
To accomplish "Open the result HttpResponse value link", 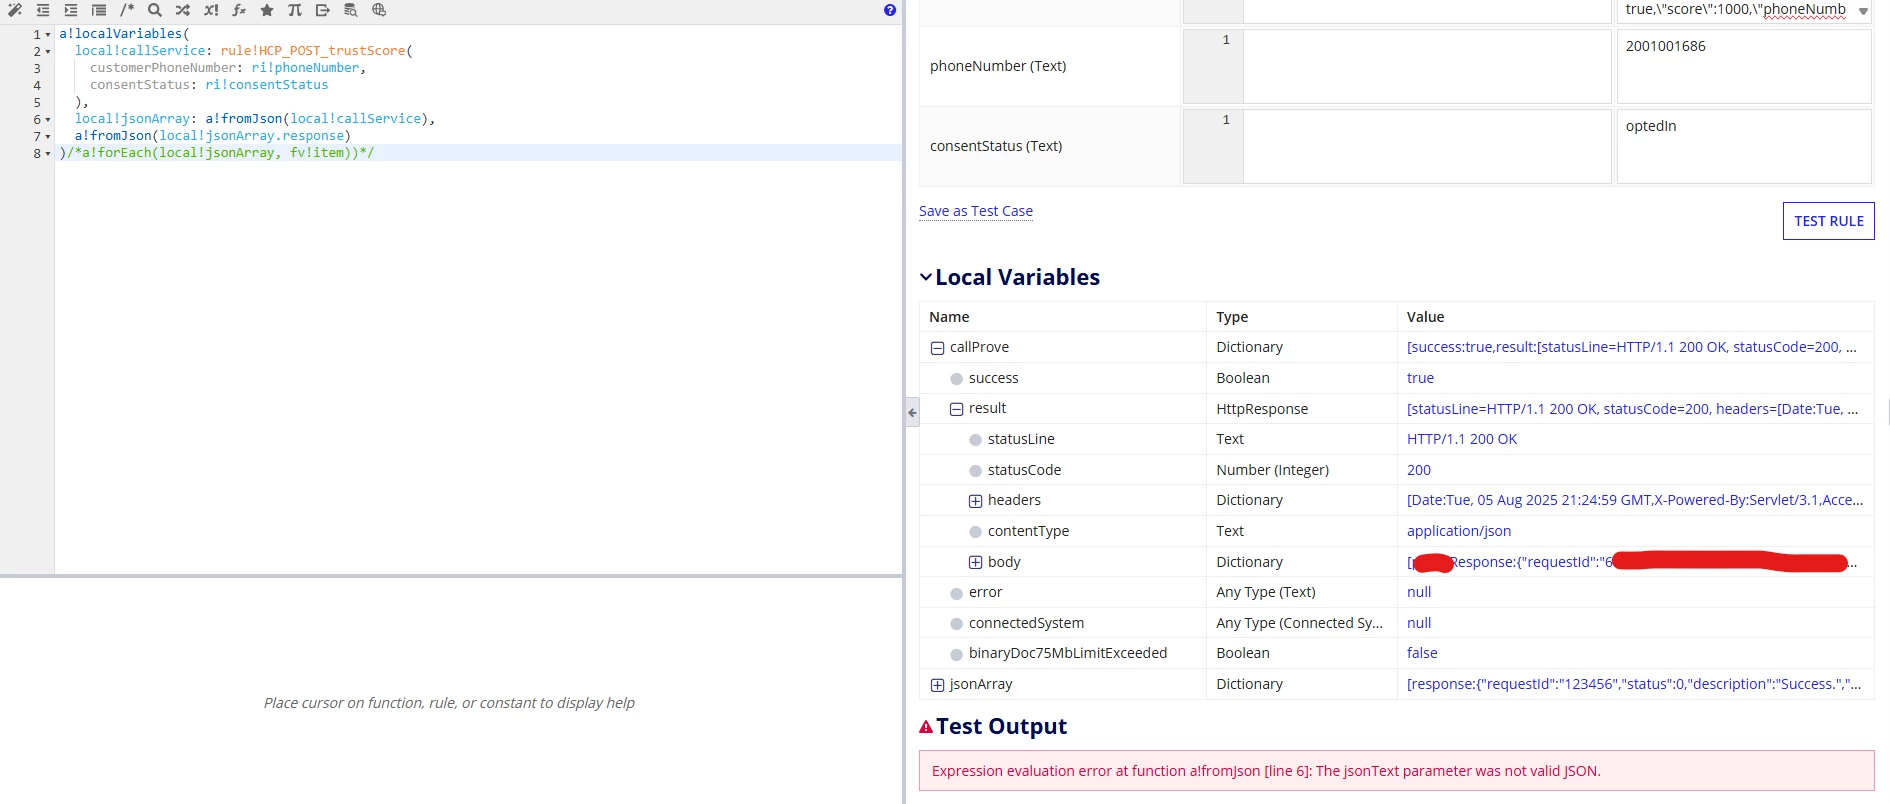I will click(x=1632, y=408).
